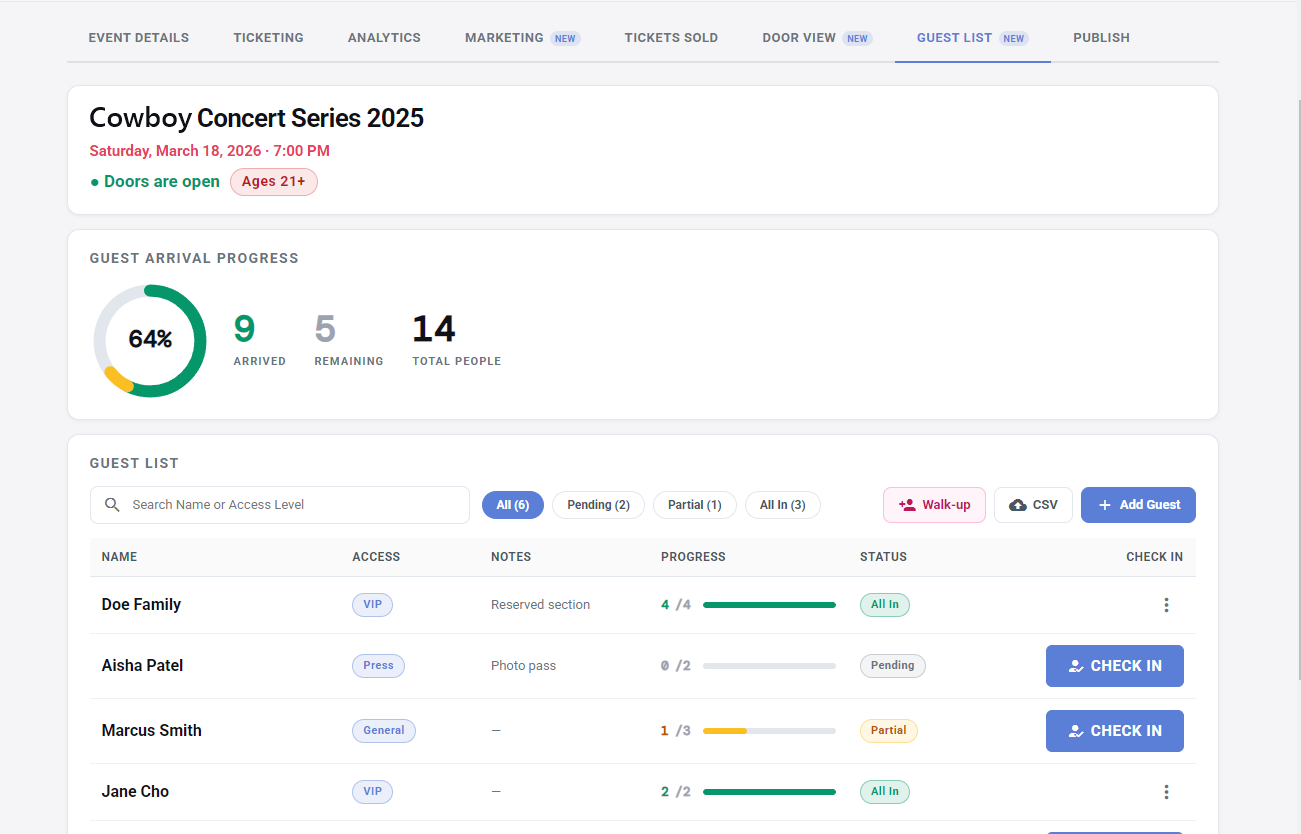Click the Reserved section note
Screen dimensions: 1301x834
[540, 605]
